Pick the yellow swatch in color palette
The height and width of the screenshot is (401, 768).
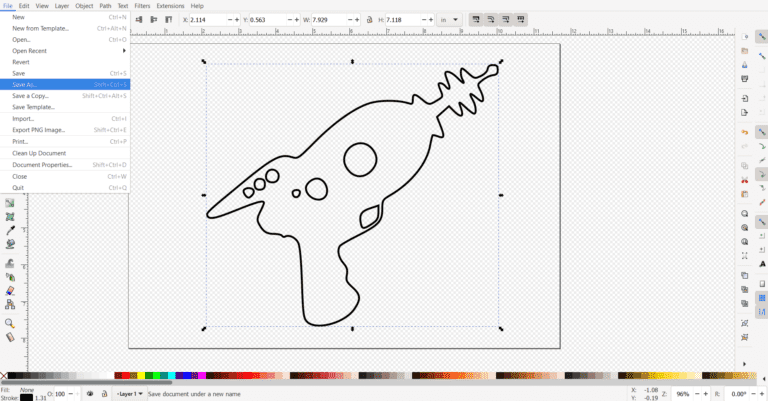pos(141,376)
